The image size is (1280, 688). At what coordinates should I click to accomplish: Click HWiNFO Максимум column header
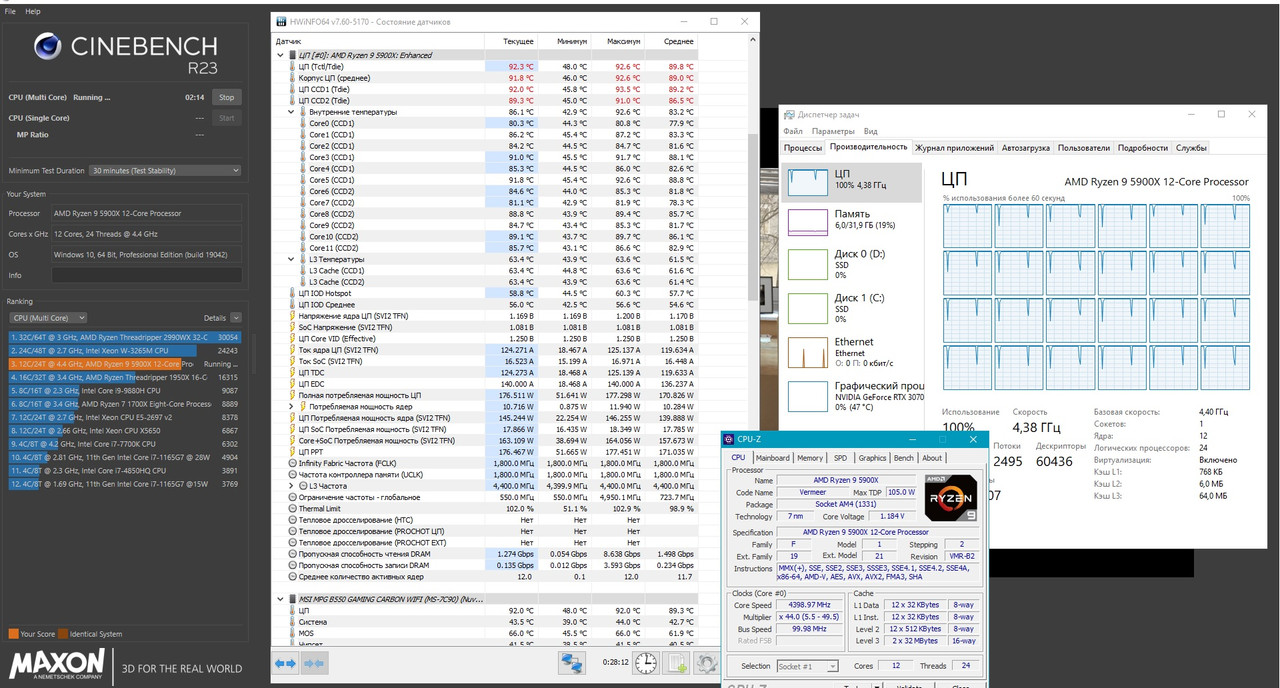coord(617,42)
